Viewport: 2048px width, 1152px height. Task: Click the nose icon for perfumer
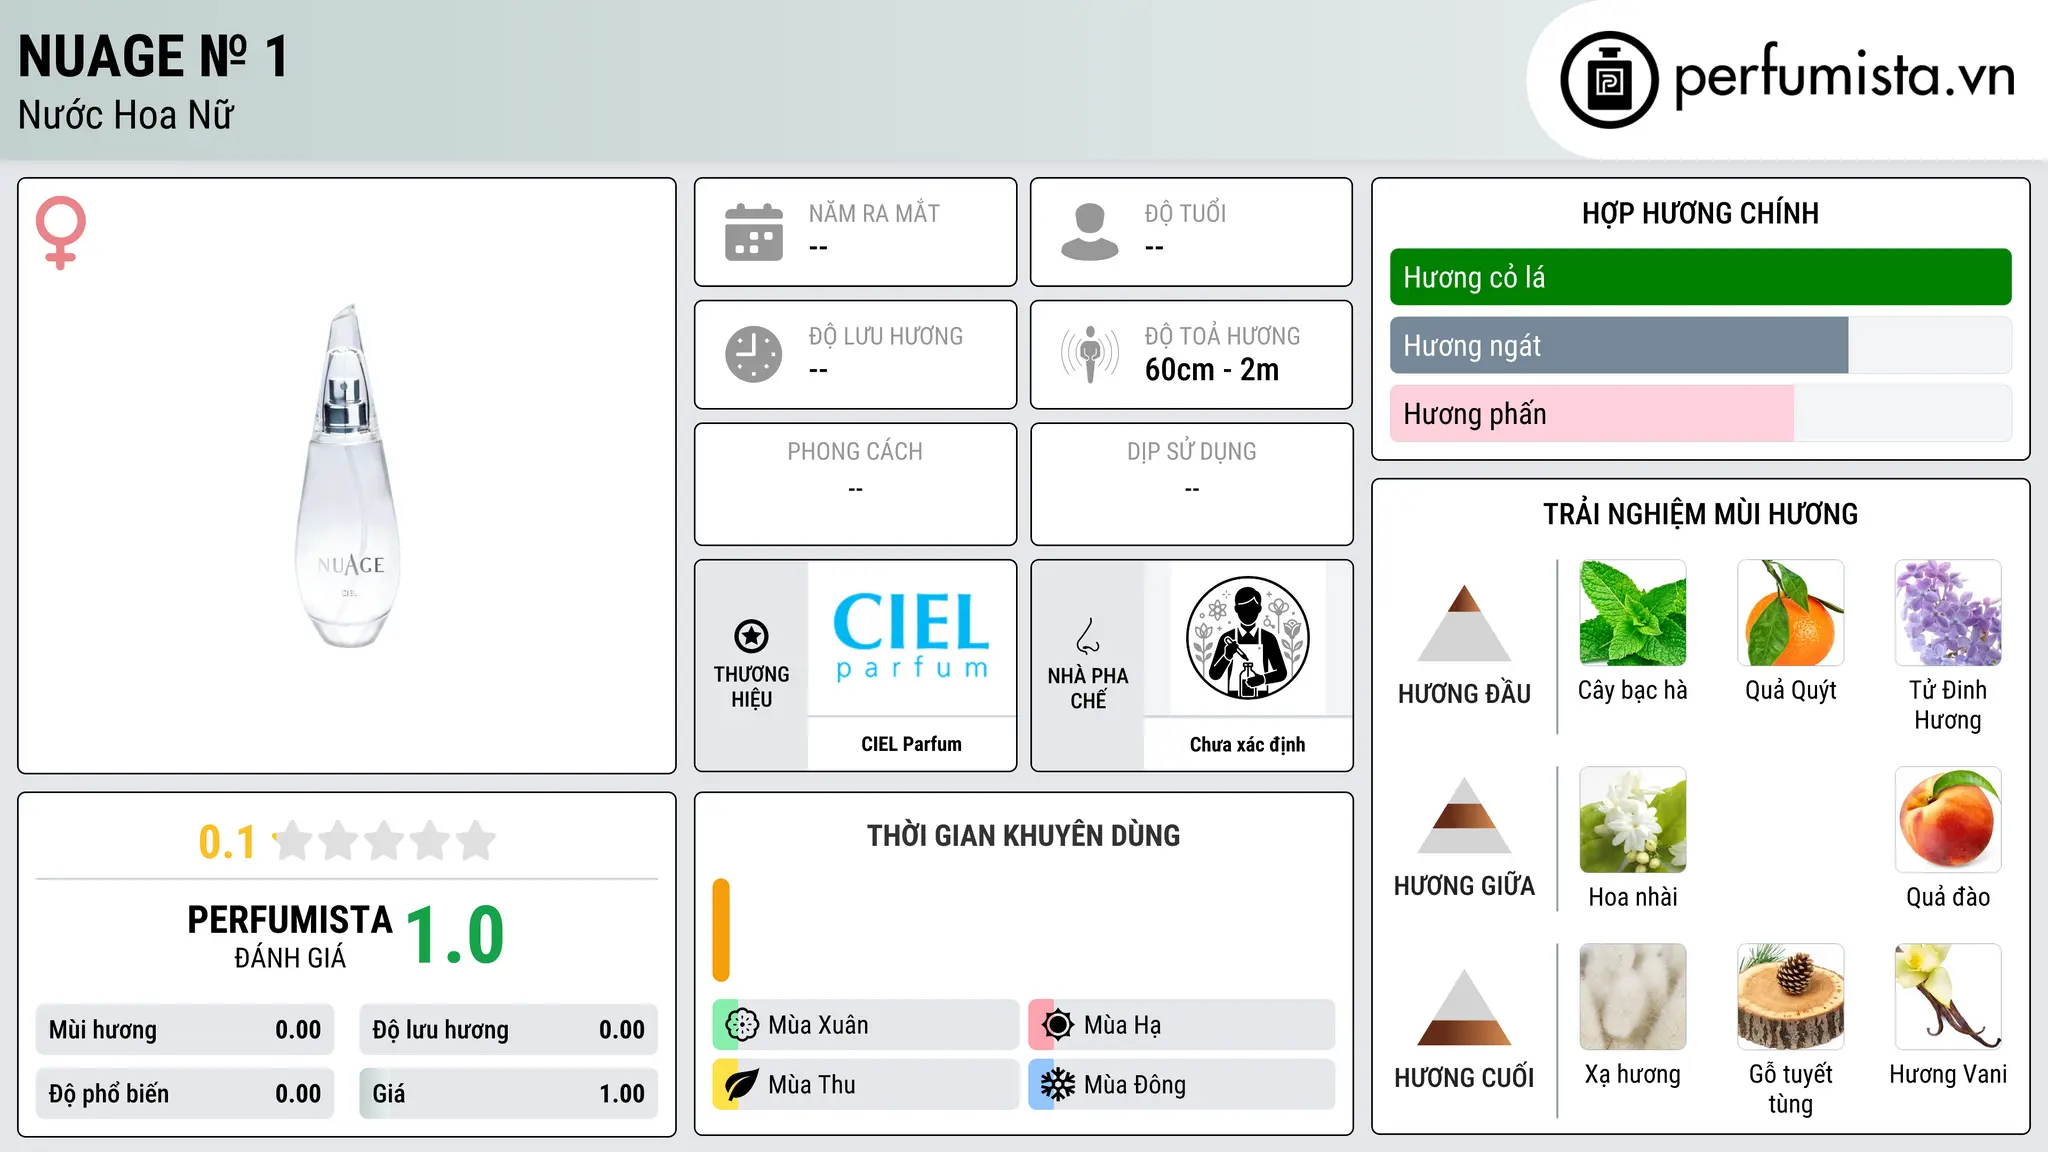click(x=1088, y=636)
